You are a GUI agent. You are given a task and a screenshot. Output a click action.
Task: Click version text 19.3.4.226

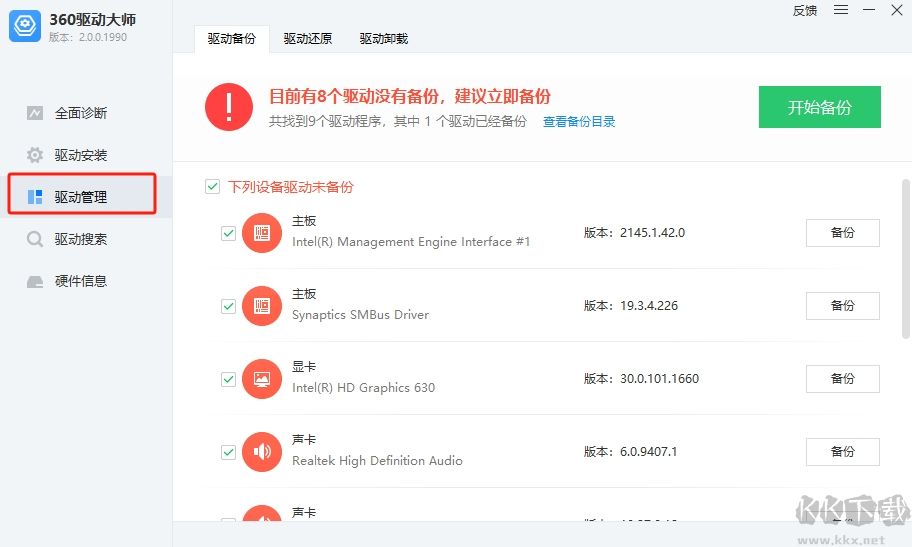click(649, 306)
